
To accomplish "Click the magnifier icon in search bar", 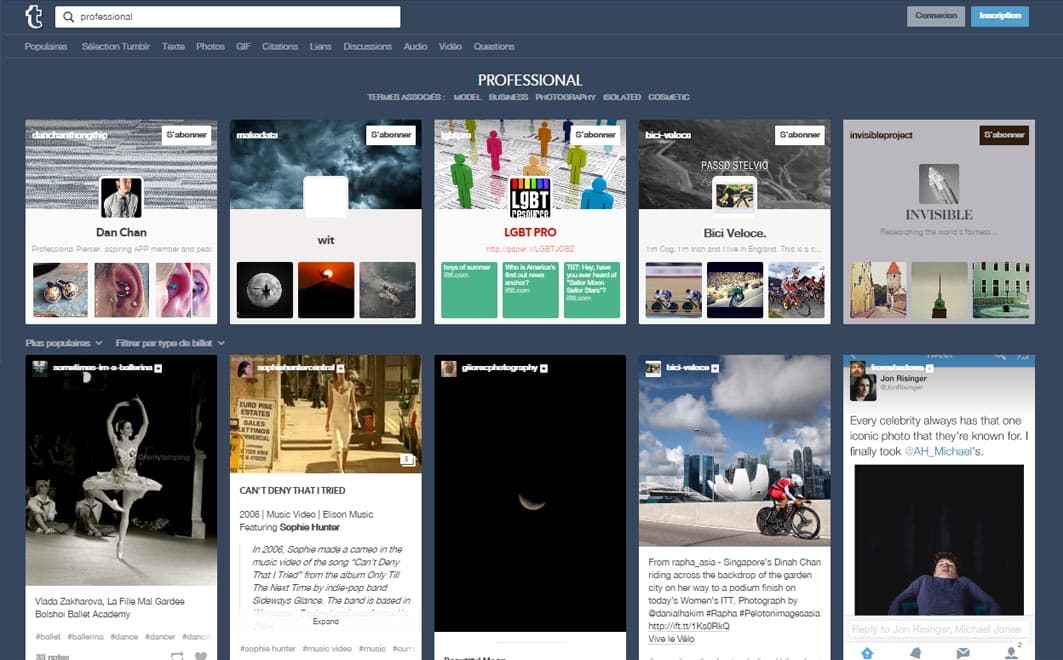I will pos(68,17).
